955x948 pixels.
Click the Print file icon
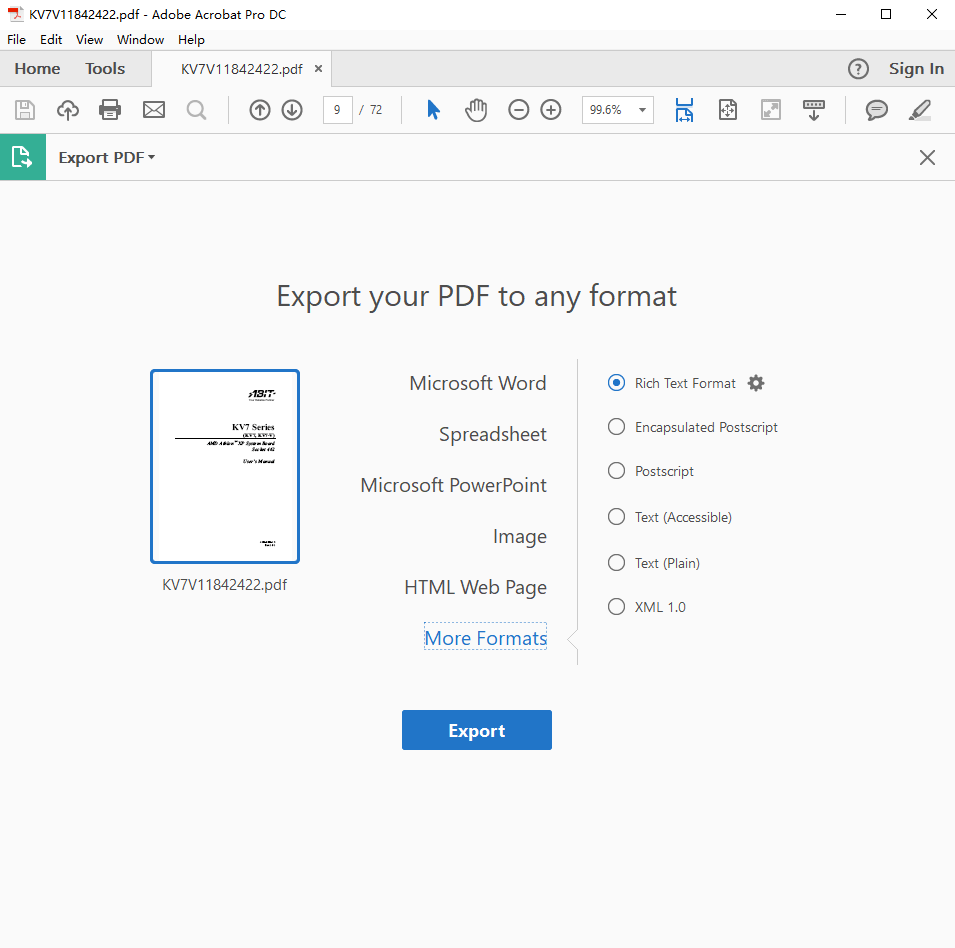pos(110,110)
